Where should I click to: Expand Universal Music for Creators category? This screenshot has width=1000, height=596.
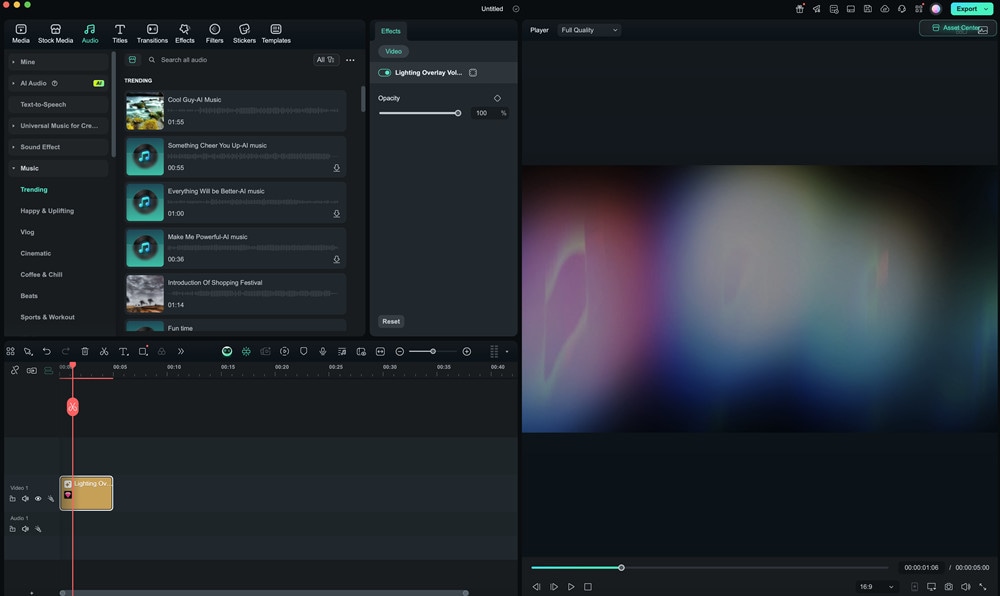[59, 126]
